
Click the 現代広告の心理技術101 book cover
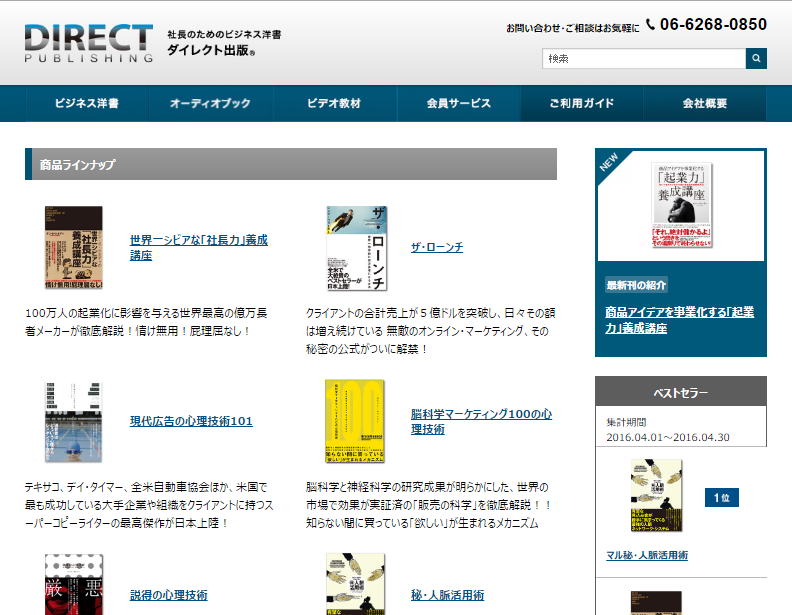coord(73,422)
